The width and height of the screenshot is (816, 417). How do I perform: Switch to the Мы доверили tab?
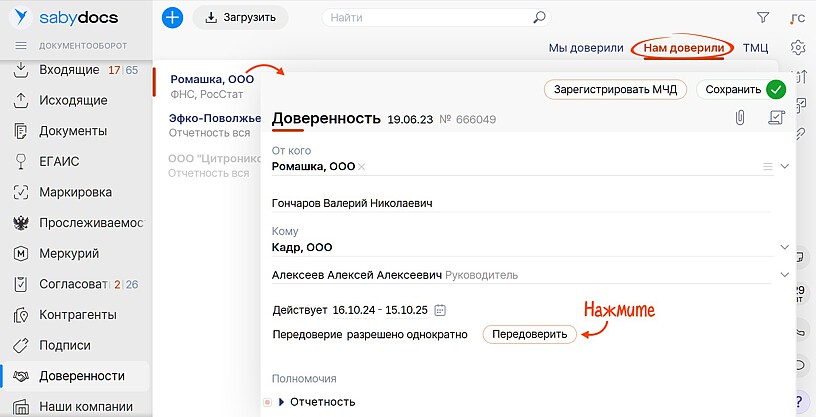(585, 47)
